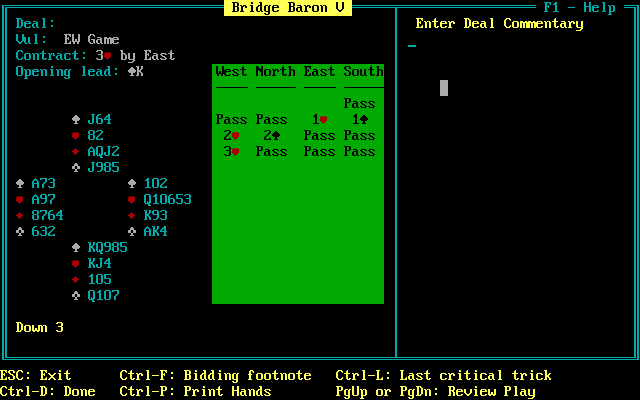The height and width of the screenshot is (400, 640).
Task: Click South's club suit symbol beside Q107
Action: coord(76,296)
